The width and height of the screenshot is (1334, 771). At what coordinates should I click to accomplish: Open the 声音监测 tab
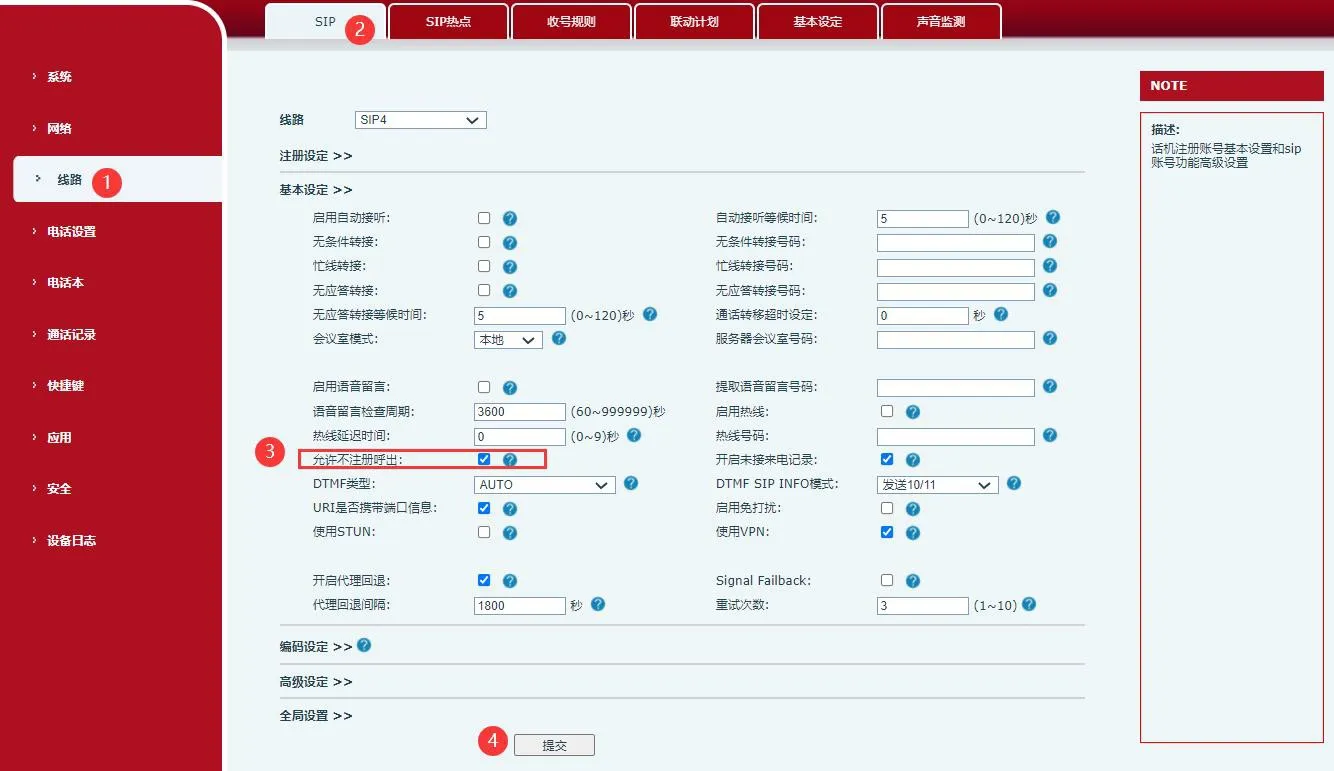[940, 21]
